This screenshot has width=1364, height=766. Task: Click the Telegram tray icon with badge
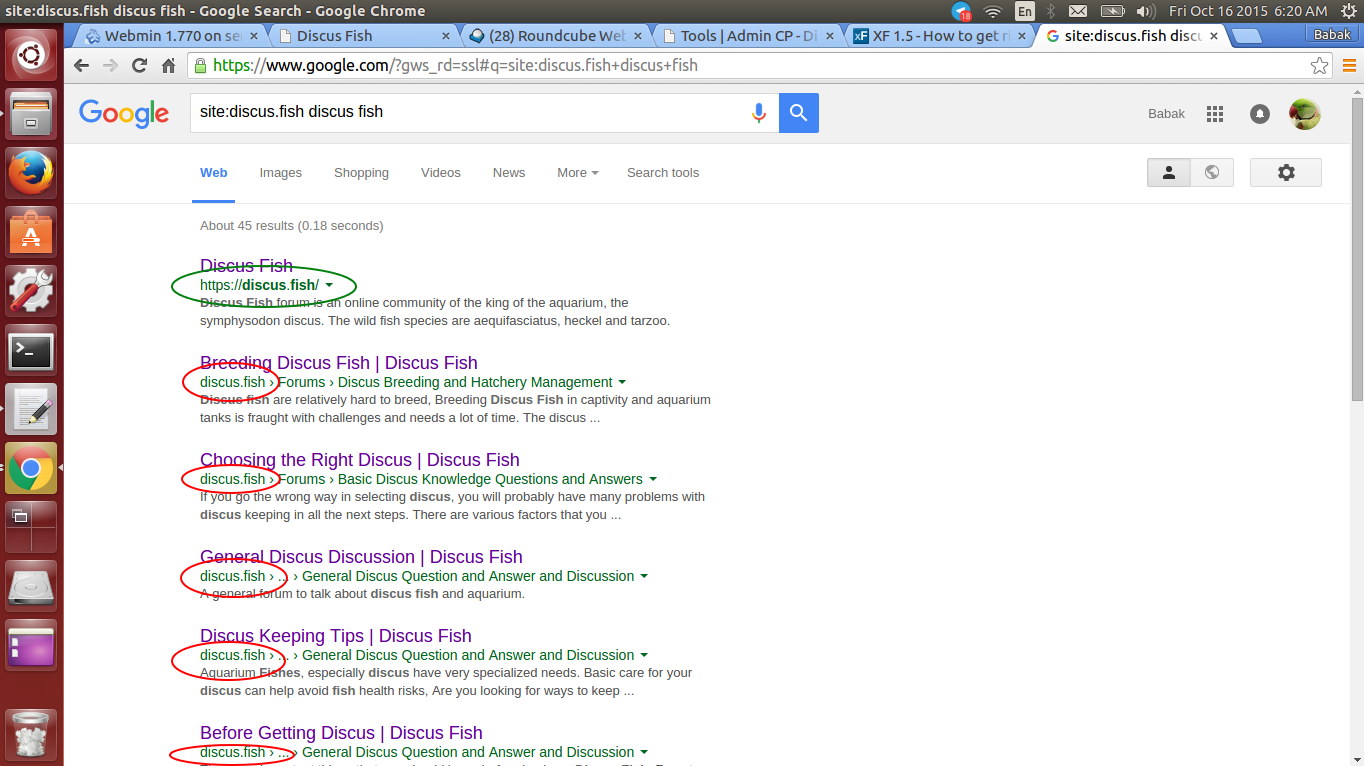pyautogui.click(x=961, y=11)
